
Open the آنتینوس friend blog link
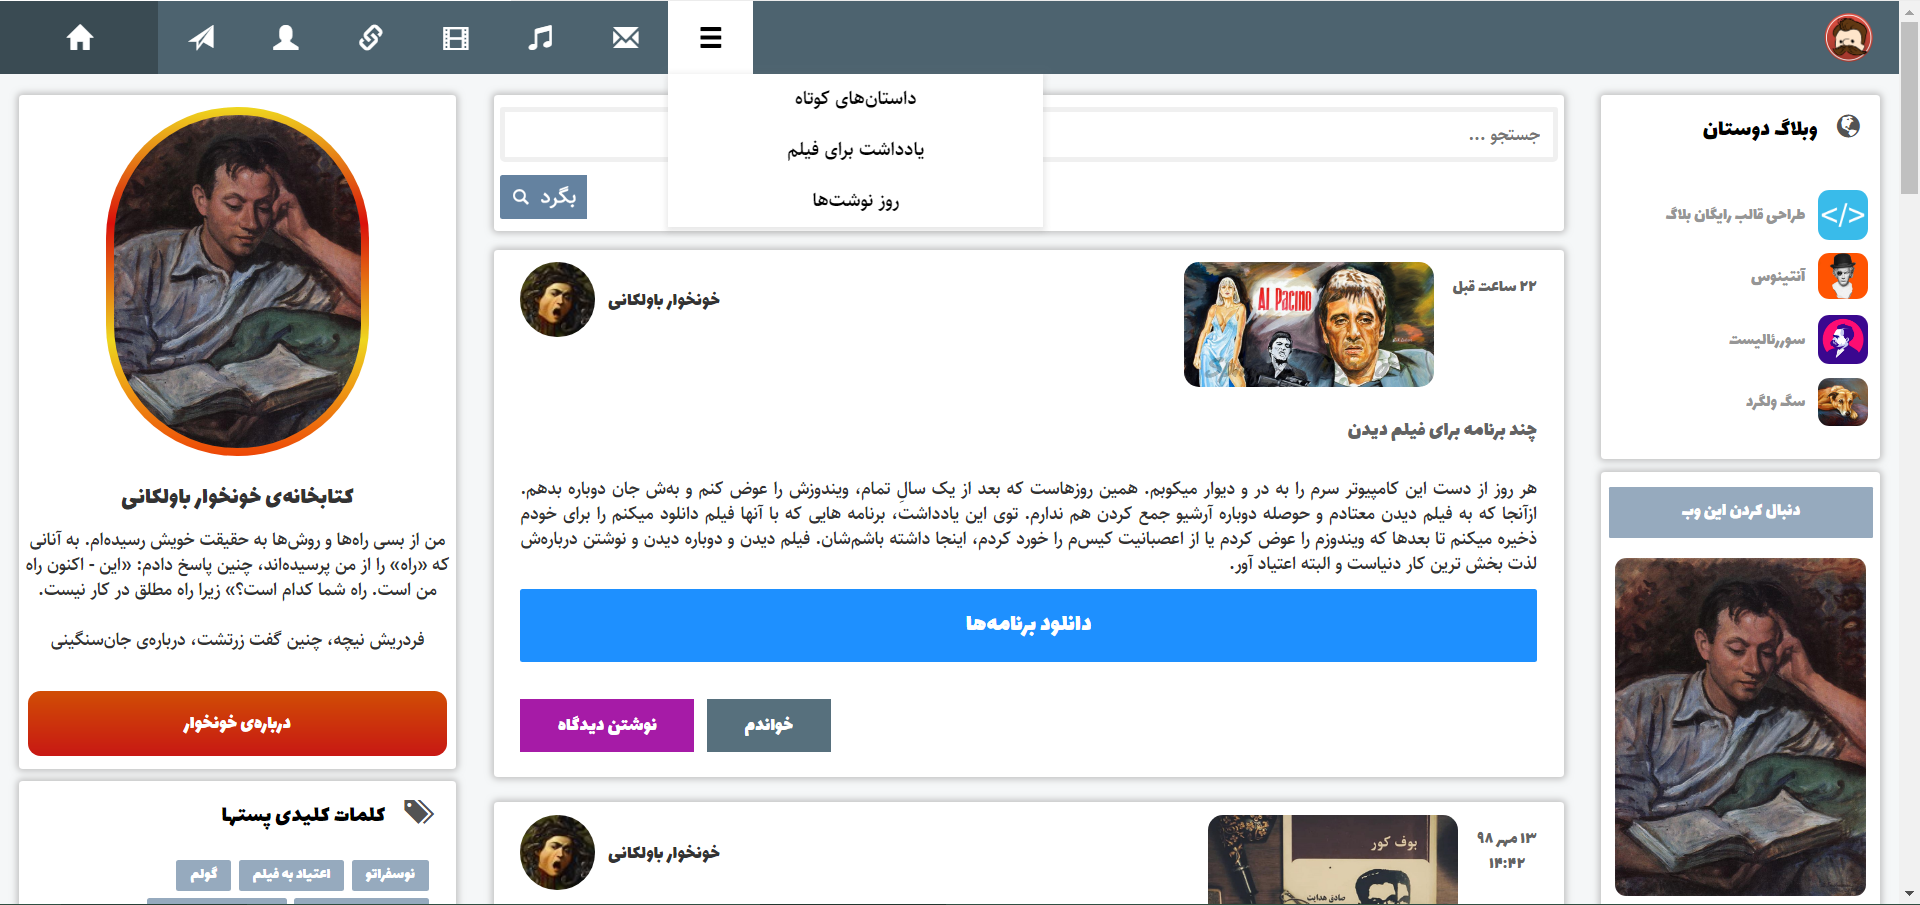pyautogui.click(x=1778, y=276)
